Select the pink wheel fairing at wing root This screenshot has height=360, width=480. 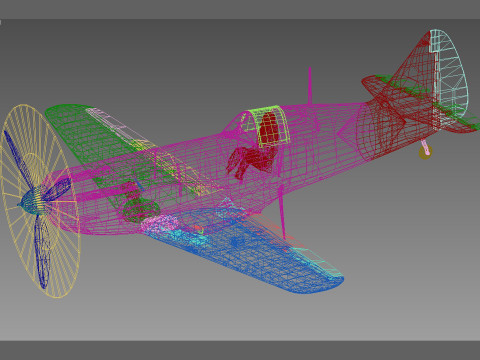160,224
